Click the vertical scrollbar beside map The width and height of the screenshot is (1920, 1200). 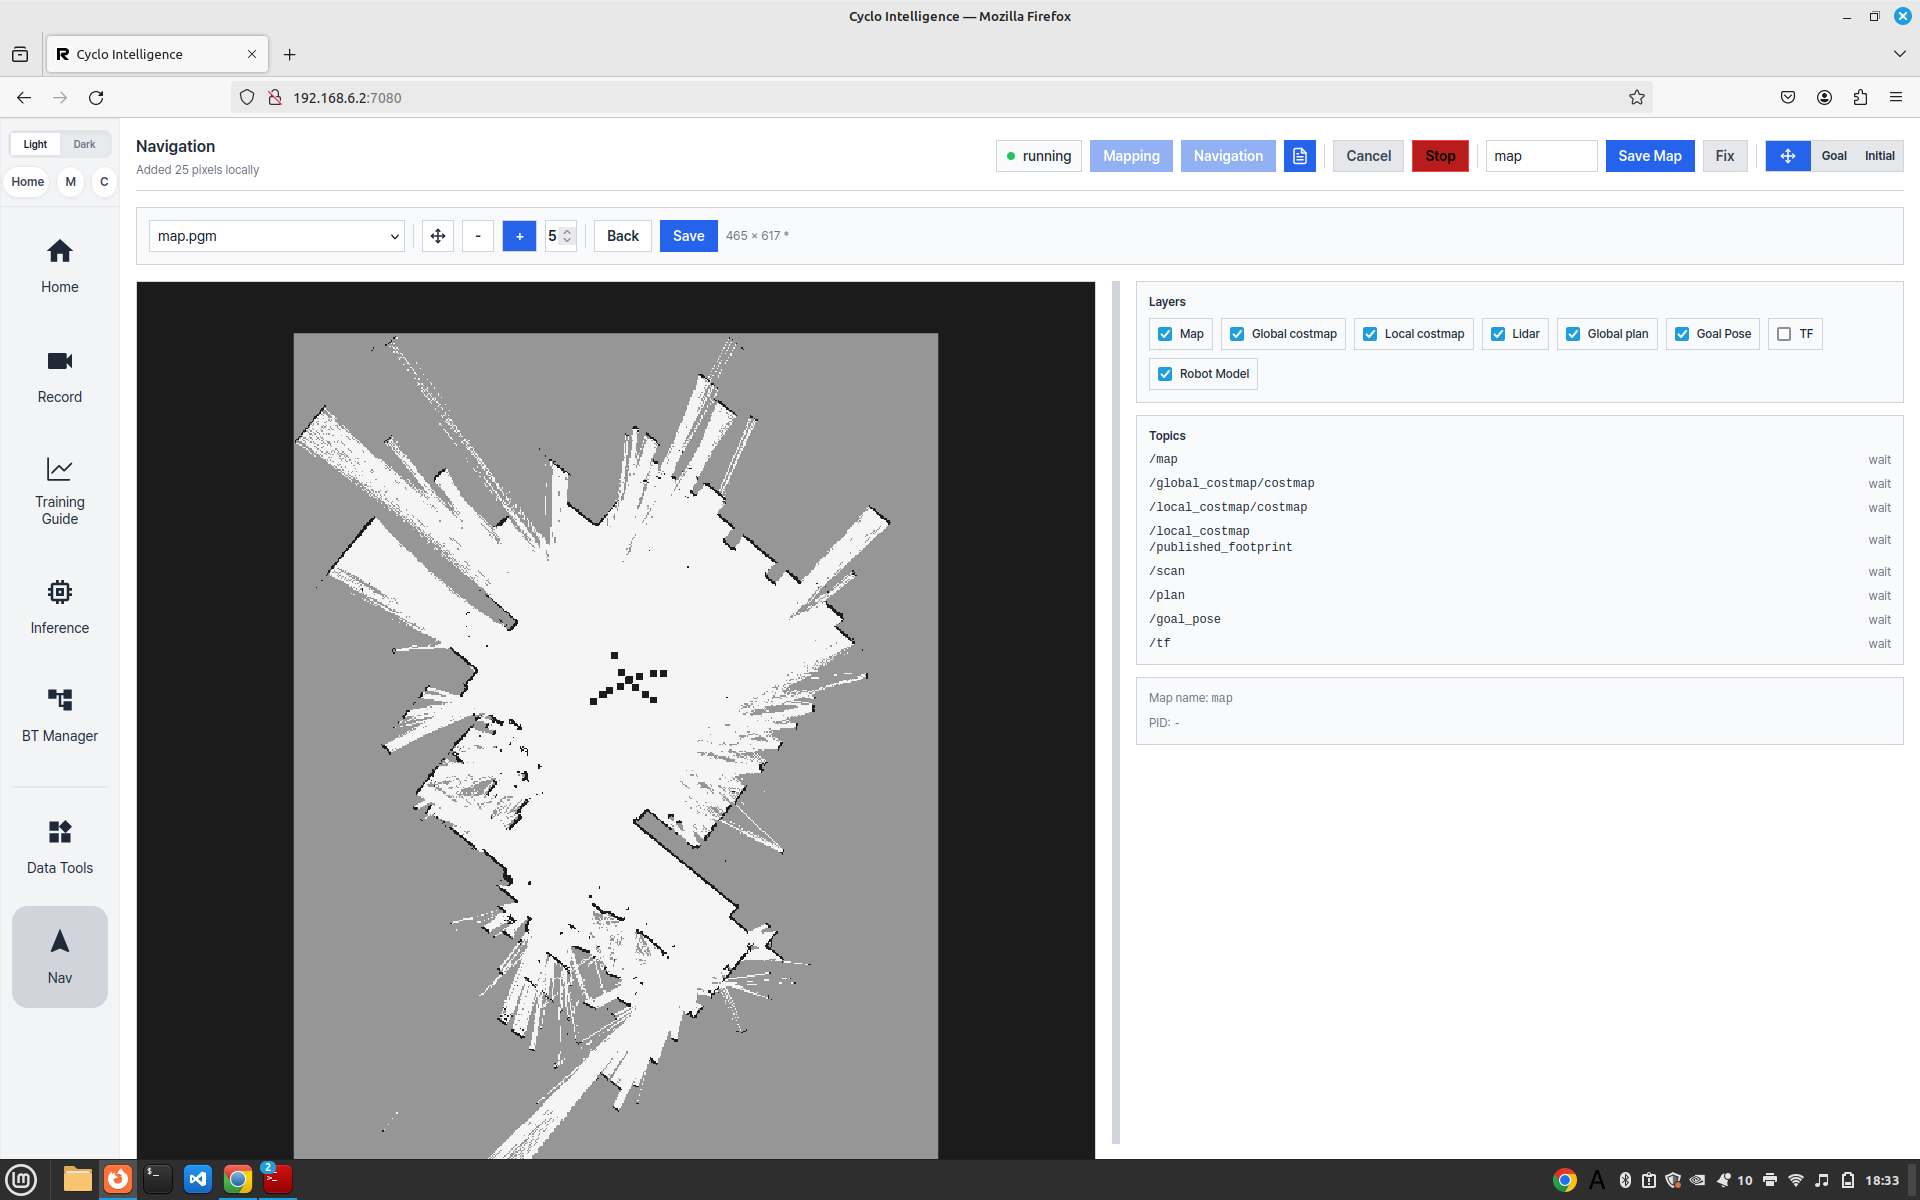click(x=1116, y=712)
